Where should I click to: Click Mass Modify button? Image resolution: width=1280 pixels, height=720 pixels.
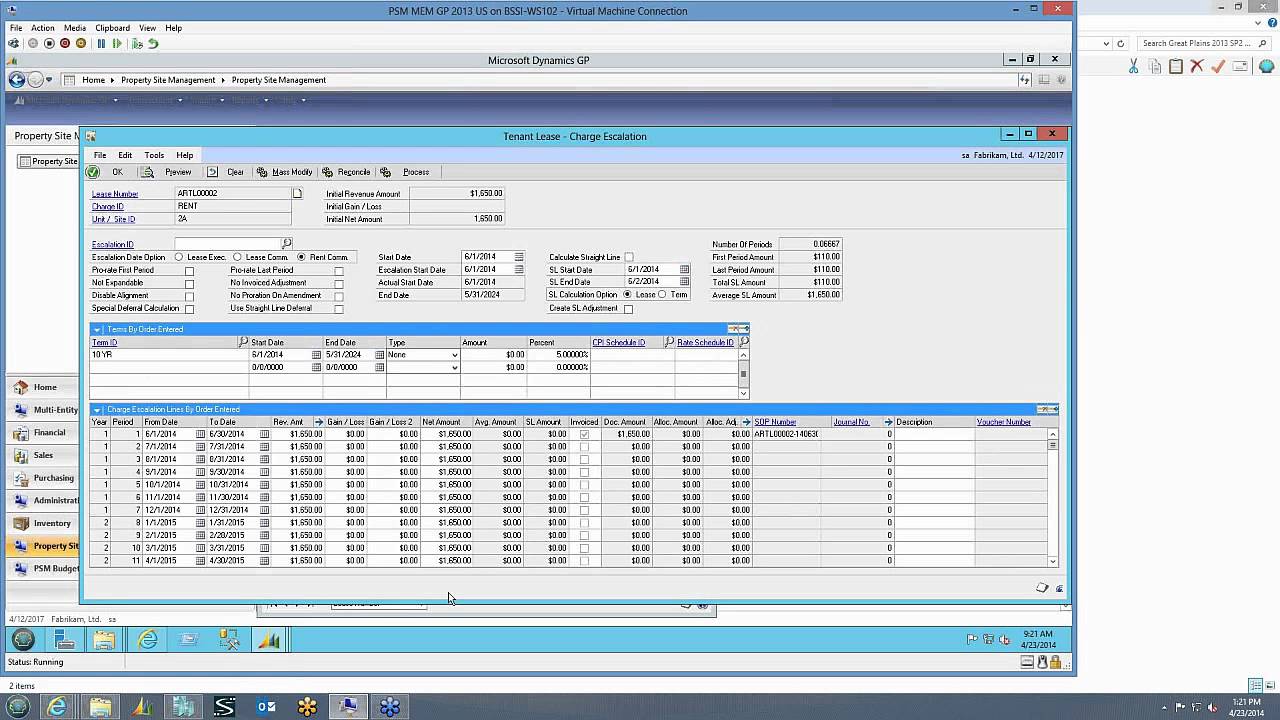(292, 172)
